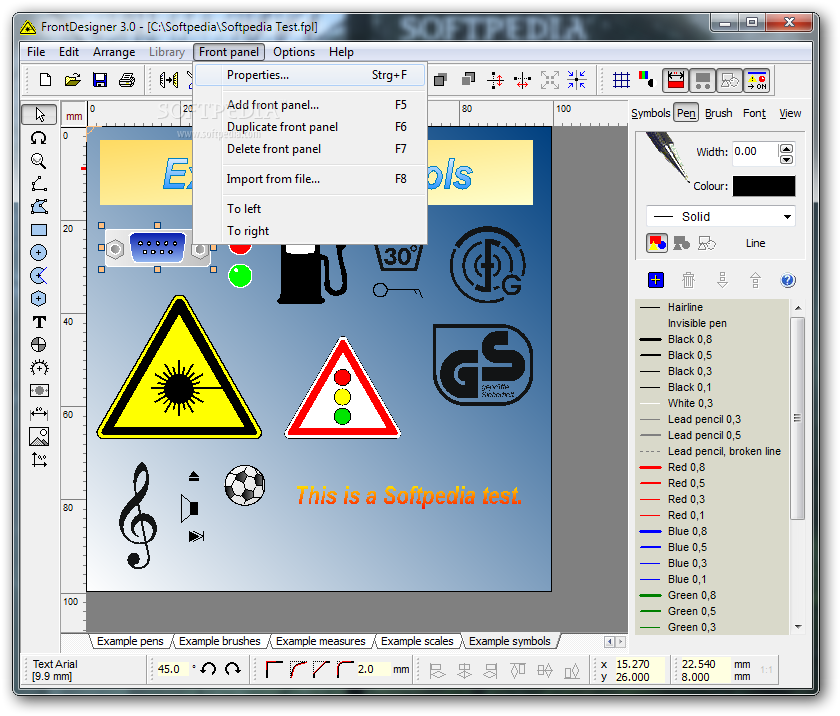Click the 2.0 mm corner radius field

(x=372, y=669)
